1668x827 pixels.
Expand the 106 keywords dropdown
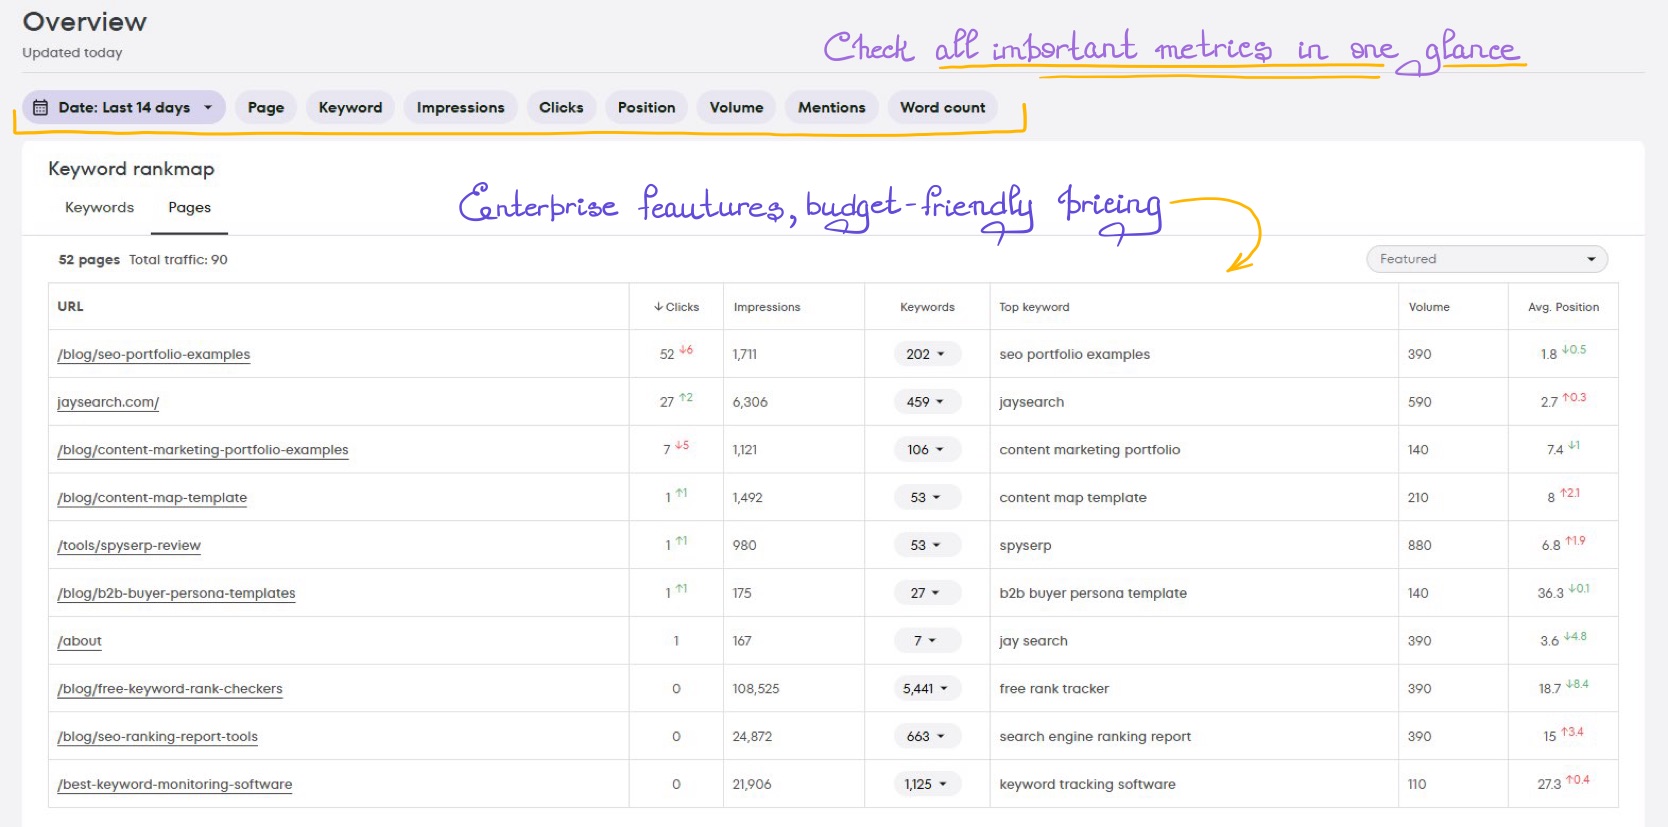click(927, 450)
